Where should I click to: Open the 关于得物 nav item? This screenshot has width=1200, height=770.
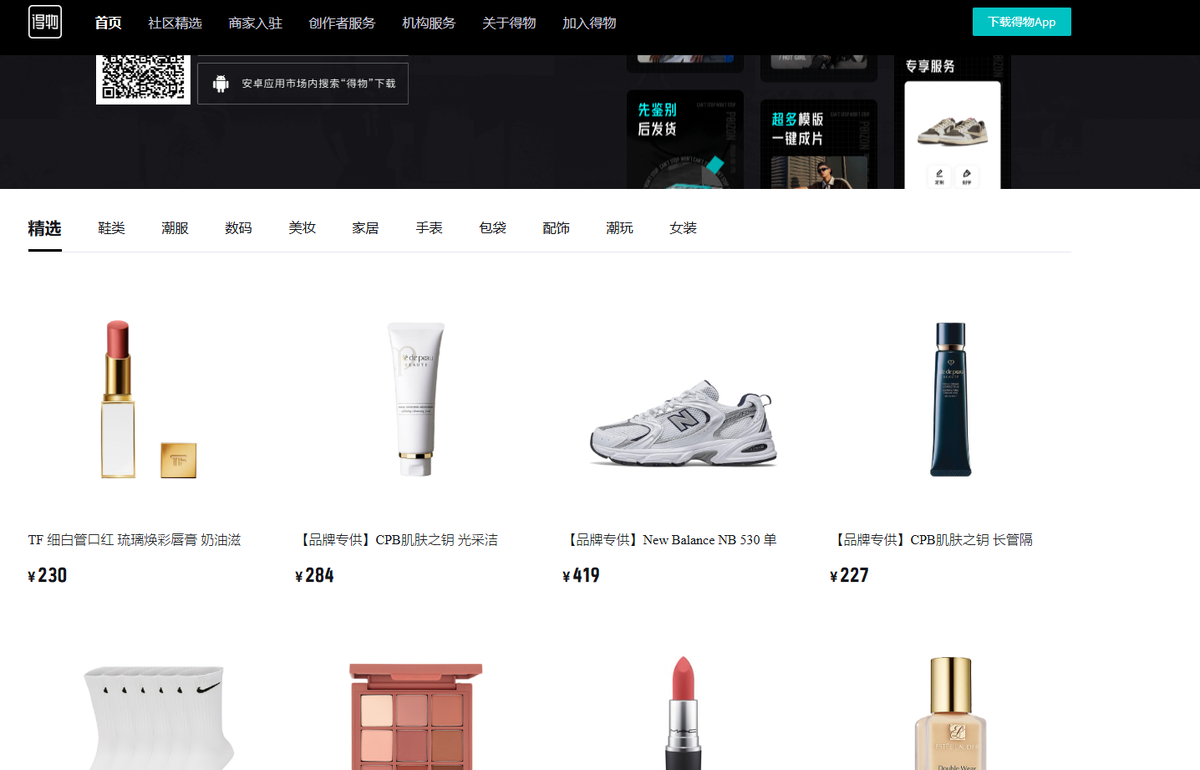coord(509,23)
